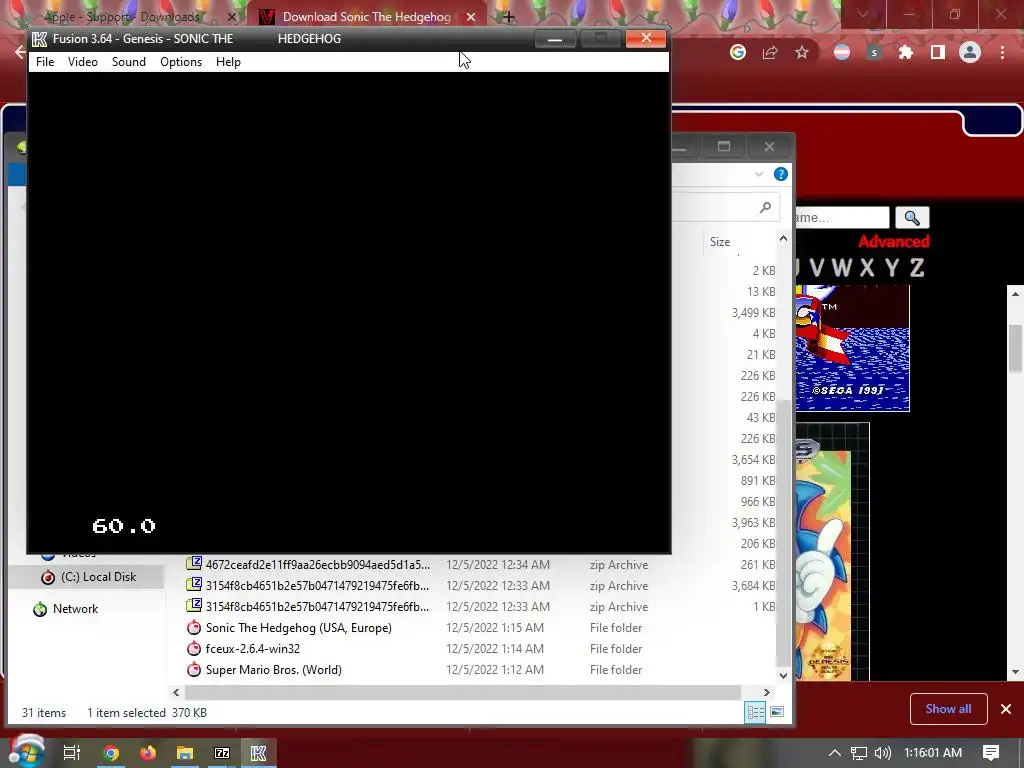
Task: Open the volume control in system tray
Action: coord(882,753)
